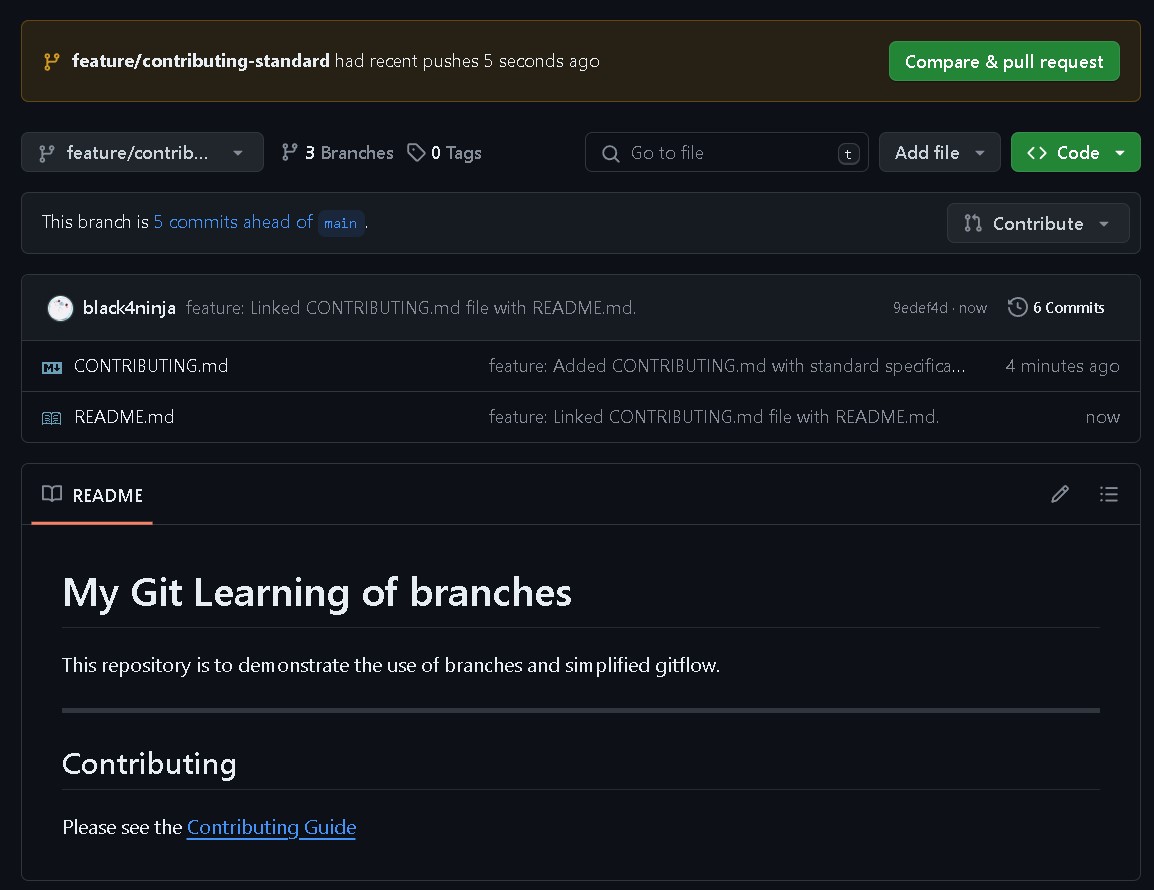Viewport: 1154px width, 890px height.
Task: Click the tag icon next to Tags
Action: tap(416, 152)
